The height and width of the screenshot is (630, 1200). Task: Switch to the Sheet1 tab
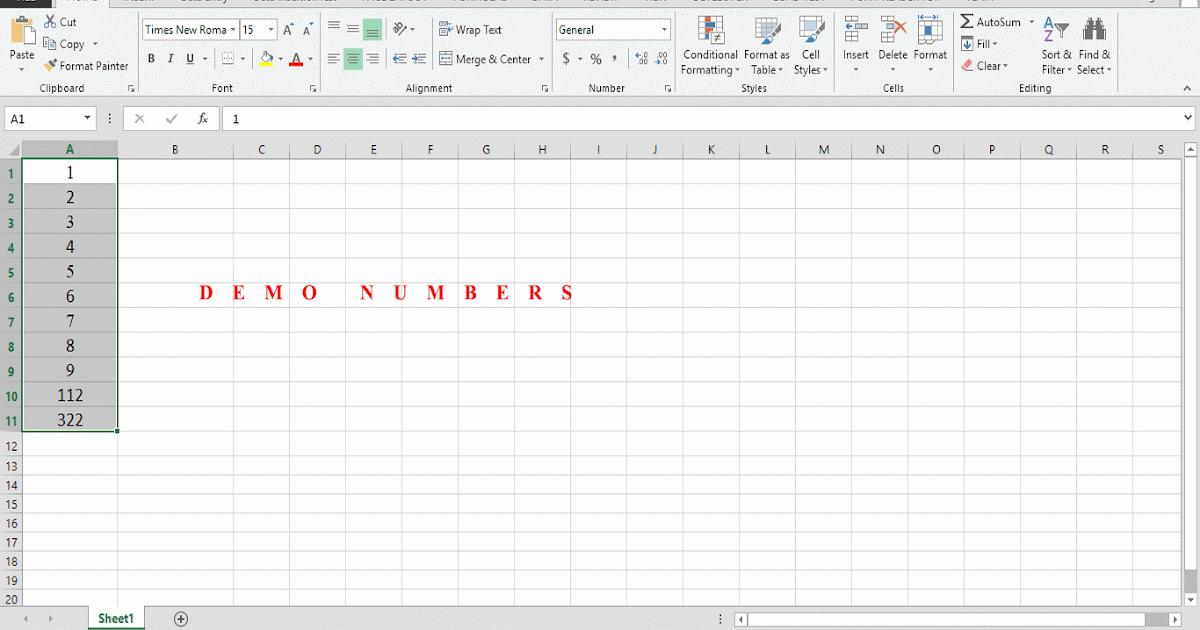[x=115, y=618]
